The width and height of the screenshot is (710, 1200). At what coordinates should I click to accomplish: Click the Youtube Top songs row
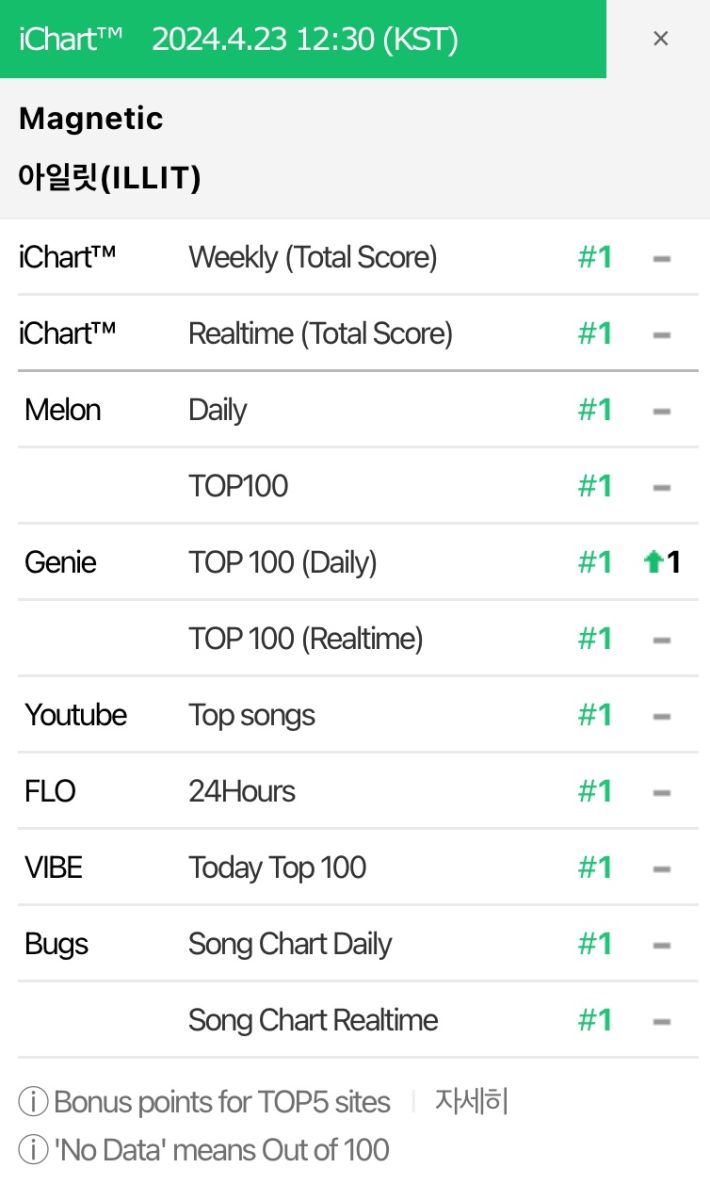358,715
